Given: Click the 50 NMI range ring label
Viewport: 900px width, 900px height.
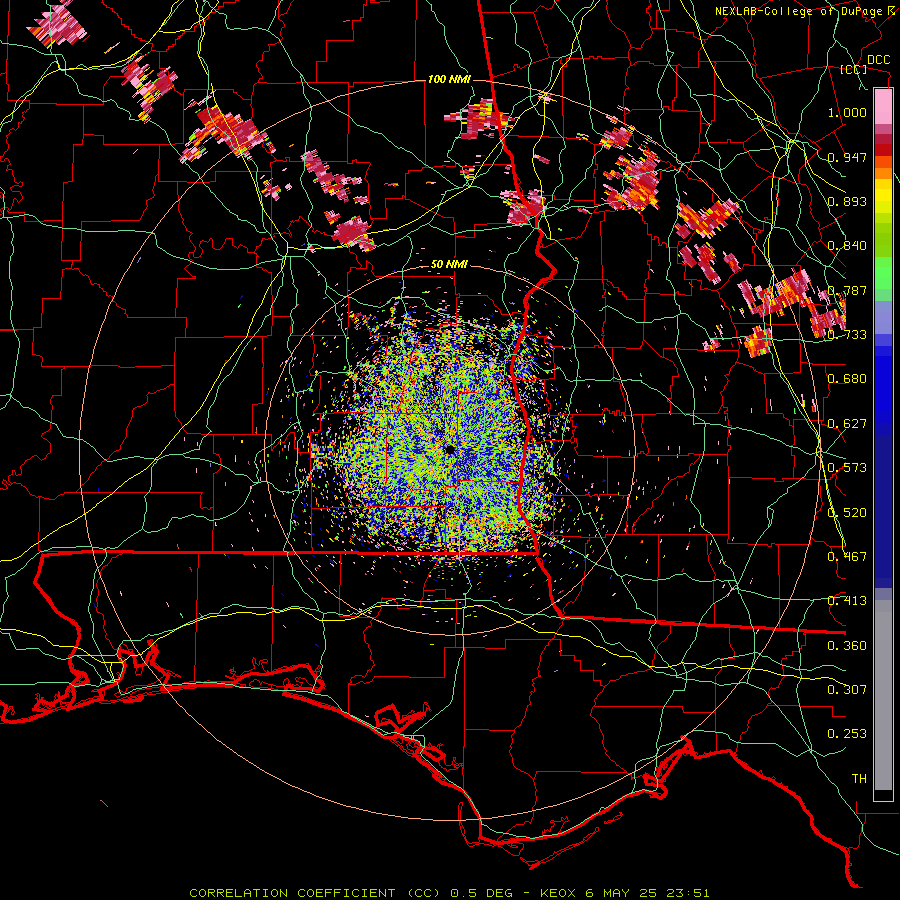Looking at the screenshot, I should [x=449, y=265].
